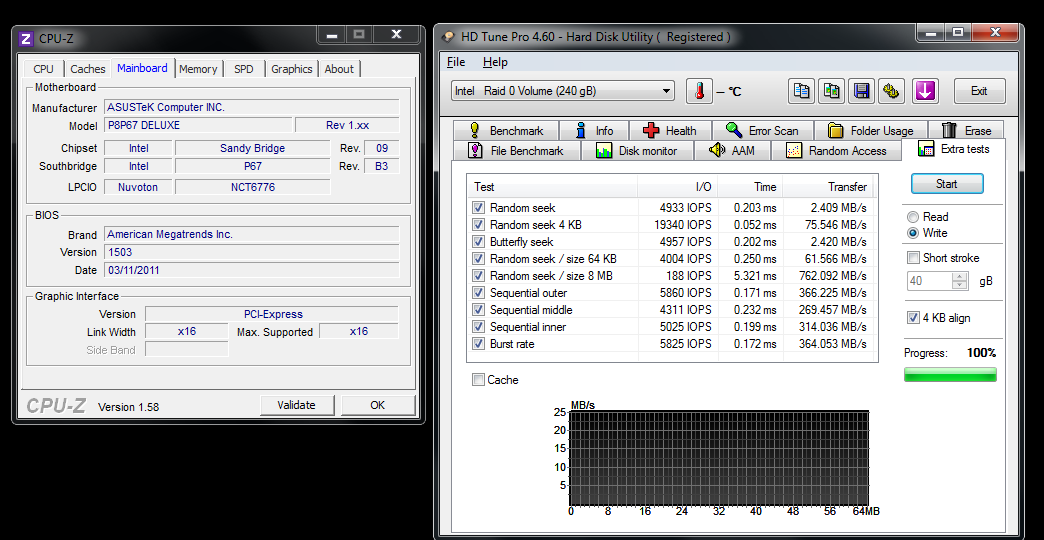Uncheck the Sequential outer test
The width and height of the screenshot is (1044, 540).
pyautogui.click(x=478, y=293)
